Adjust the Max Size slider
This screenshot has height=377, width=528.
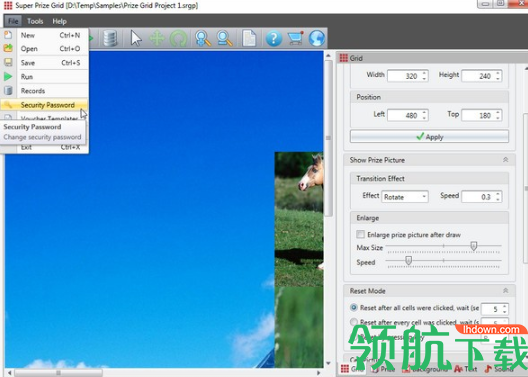point(474,246)
